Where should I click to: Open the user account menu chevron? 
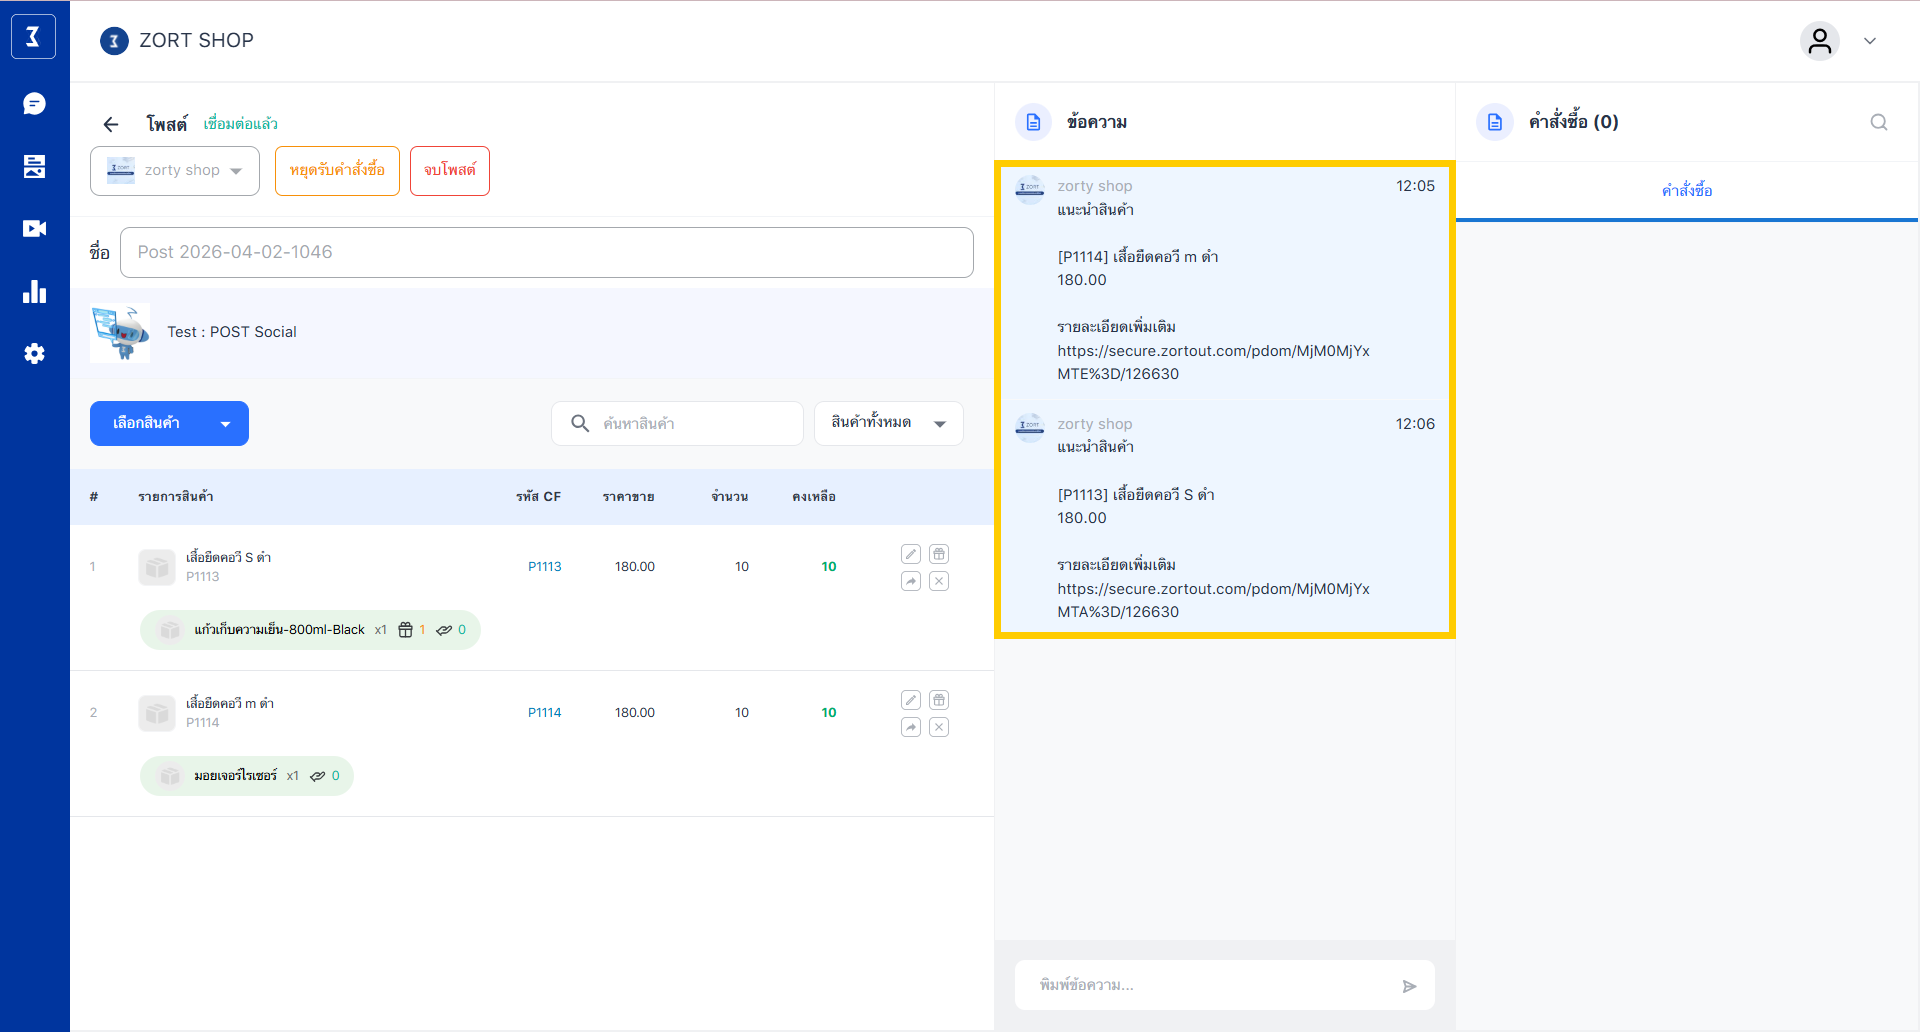tap(1869, 41)
